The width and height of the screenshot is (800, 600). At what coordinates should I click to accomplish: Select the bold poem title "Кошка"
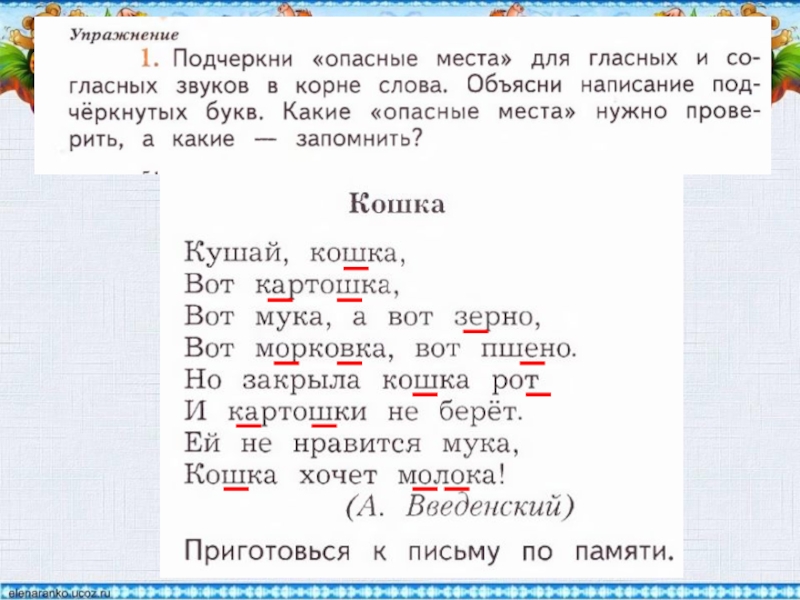point(396,205)
